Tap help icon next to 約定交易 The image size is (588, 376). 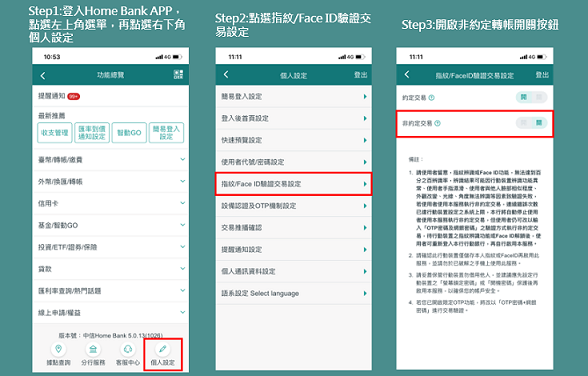[431, 97]
